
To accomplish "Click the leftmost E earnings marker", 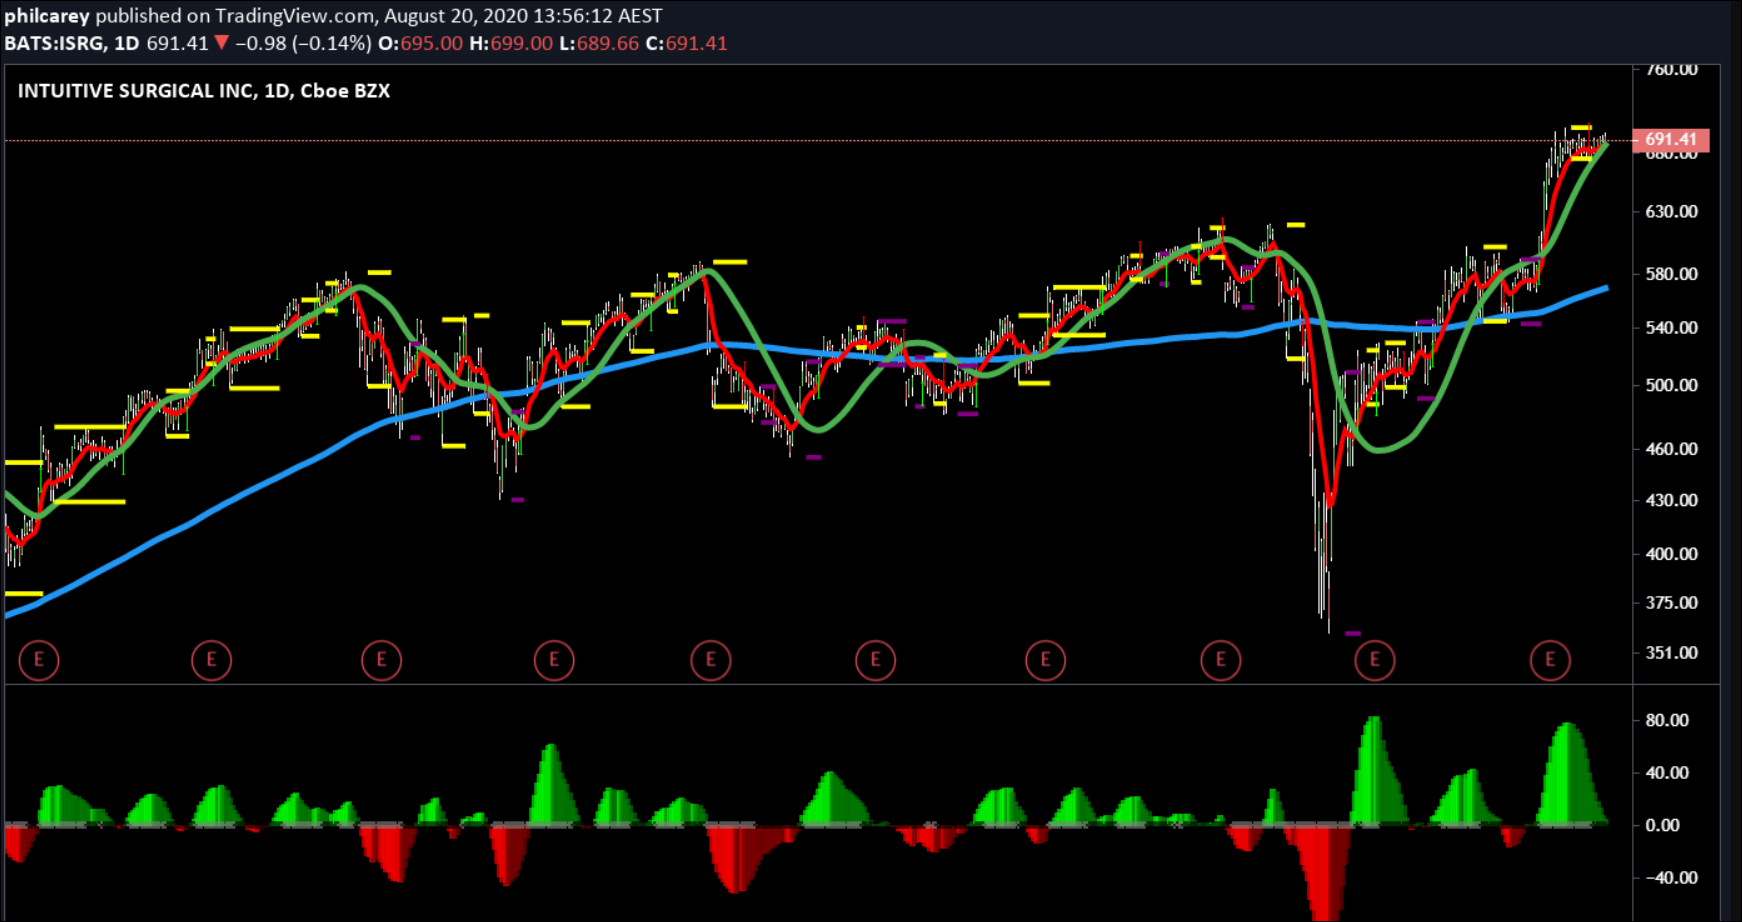I will [39, 660].
